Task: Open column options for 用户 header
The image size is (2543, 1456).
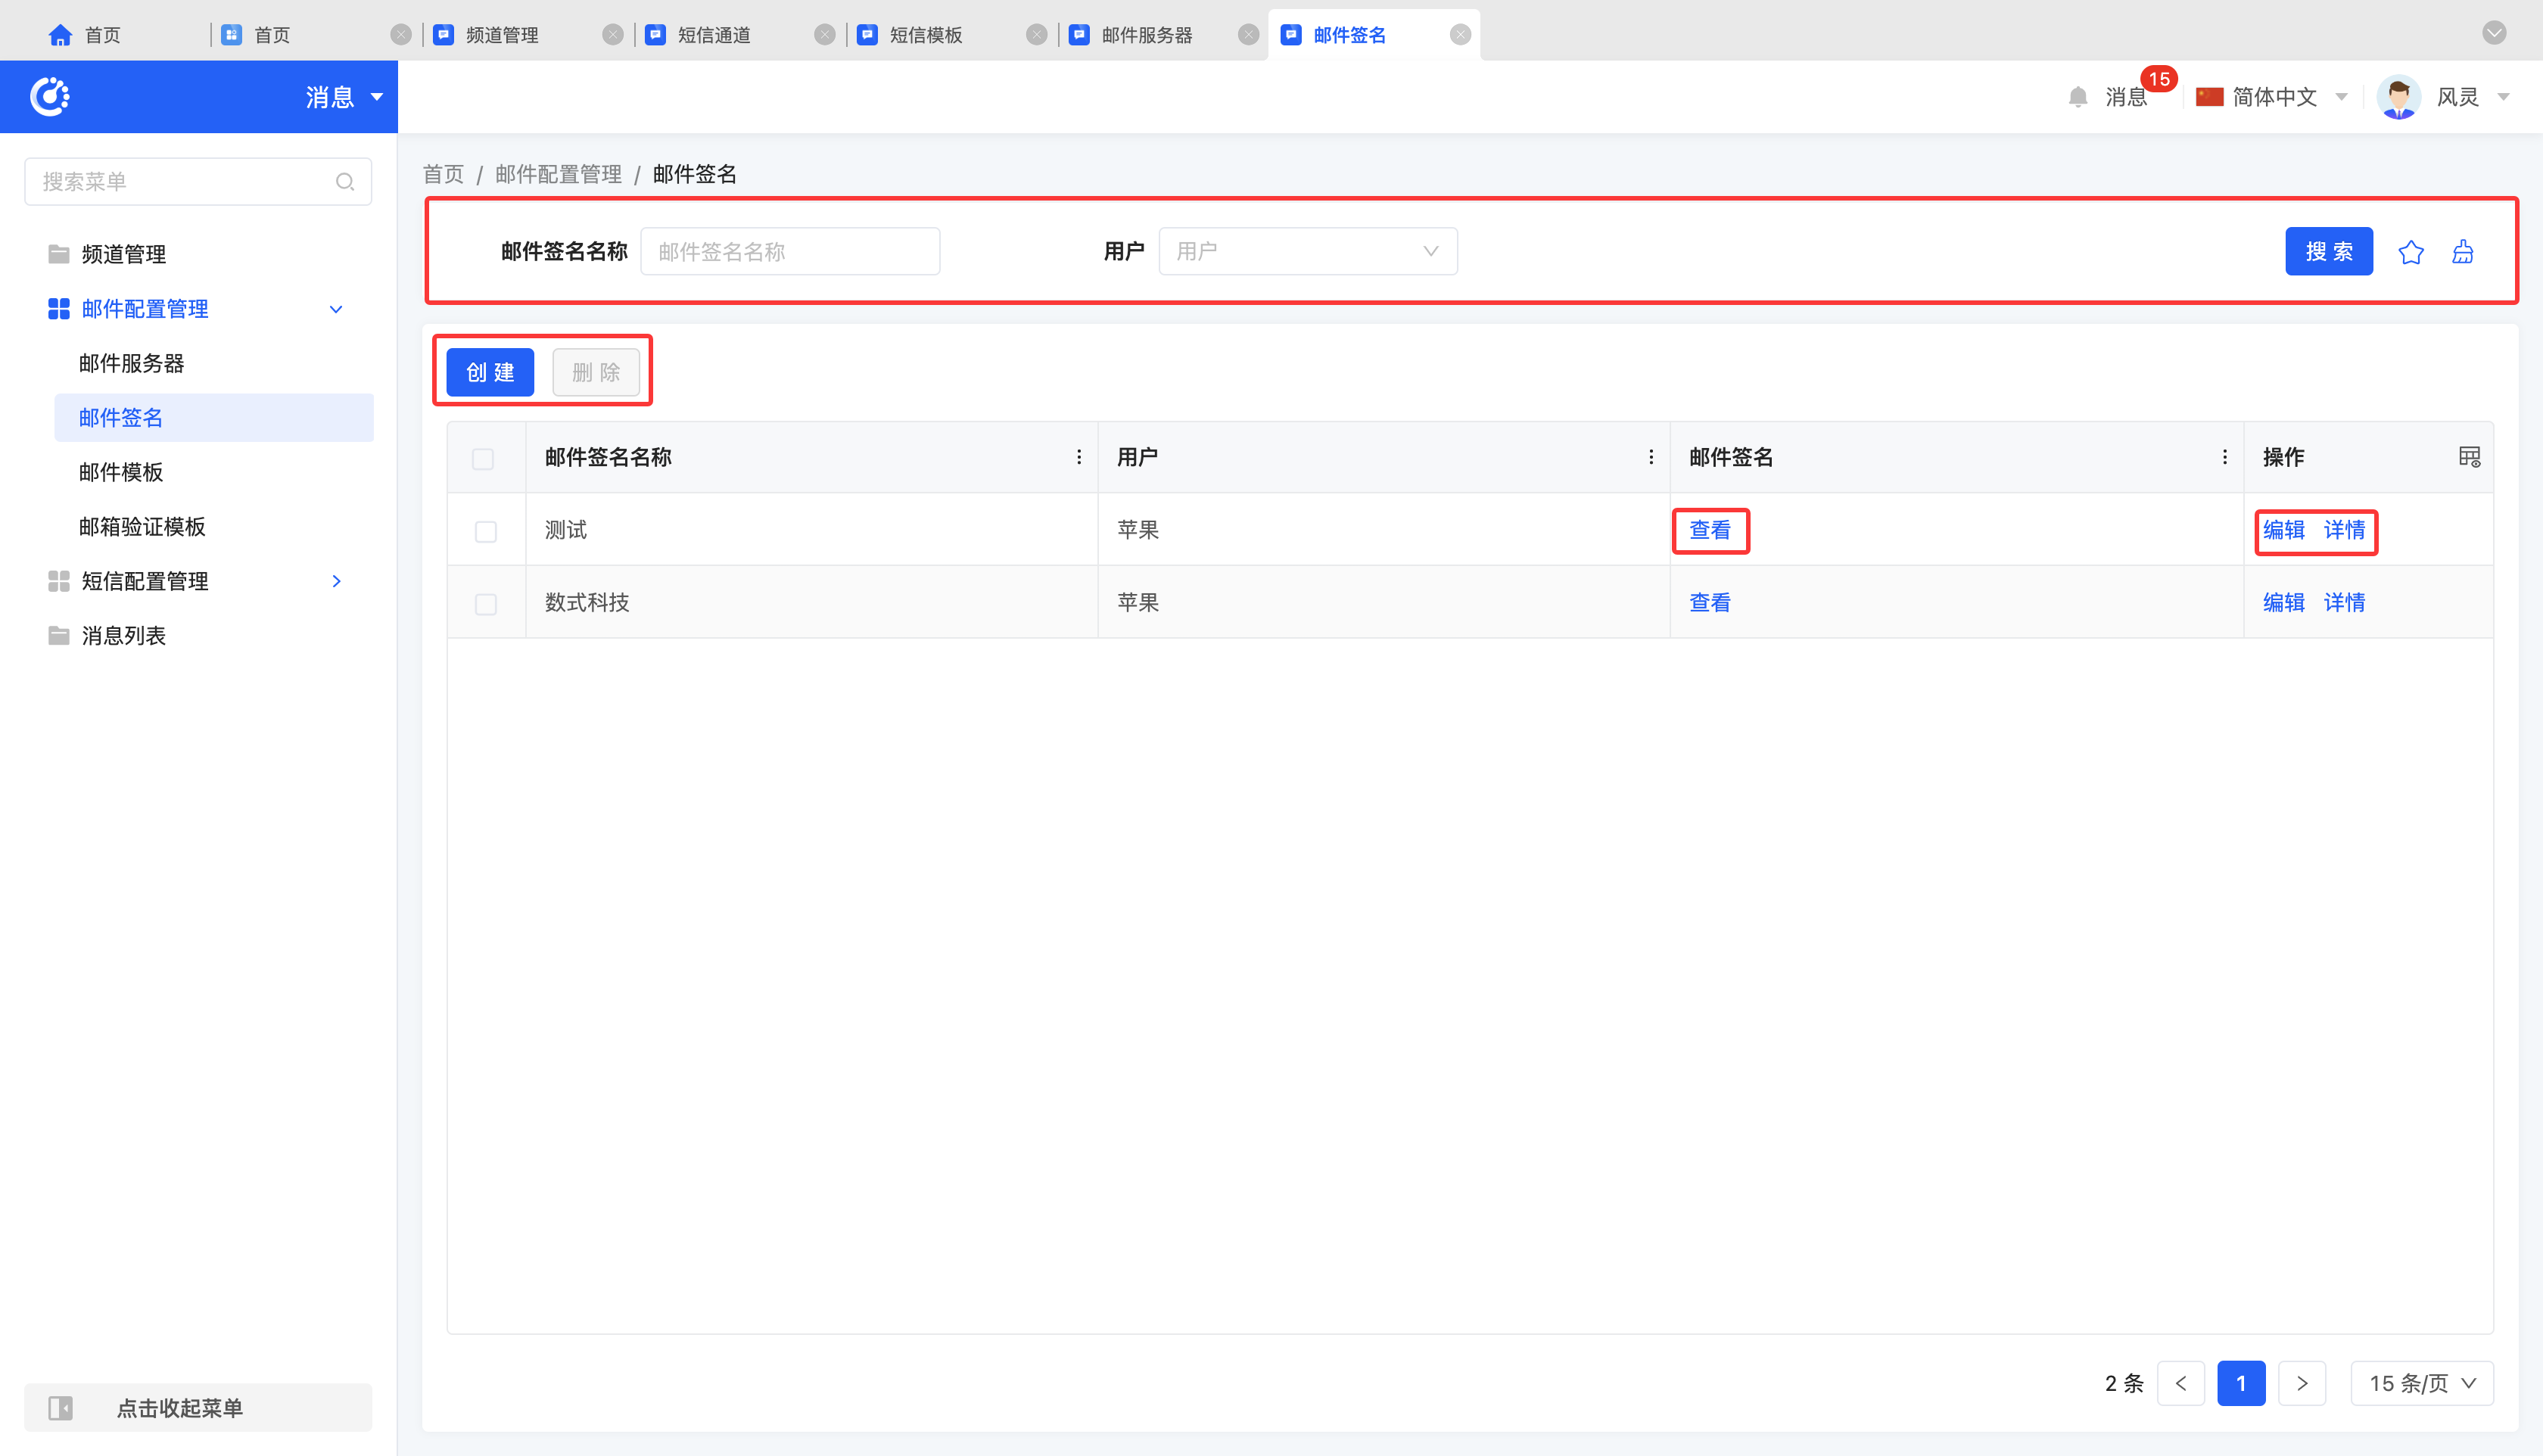Action: click(x=1650, y=457)
